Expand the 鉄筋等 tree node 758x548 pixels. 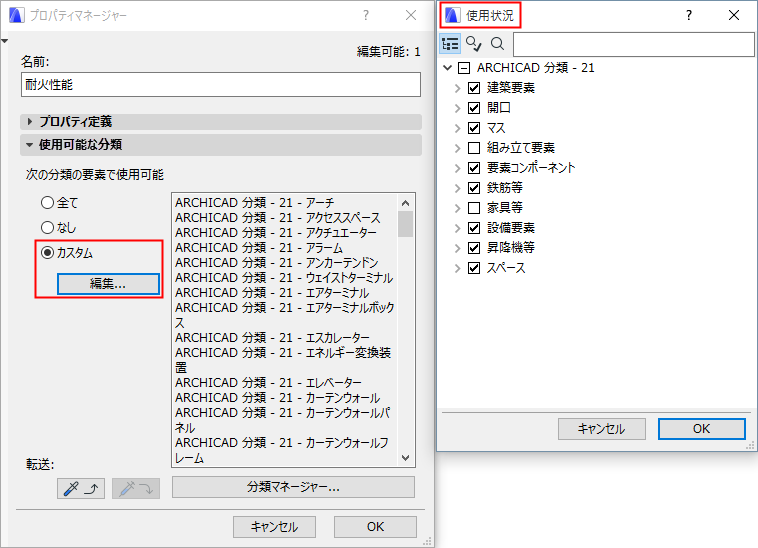click(x=457, y=188)
